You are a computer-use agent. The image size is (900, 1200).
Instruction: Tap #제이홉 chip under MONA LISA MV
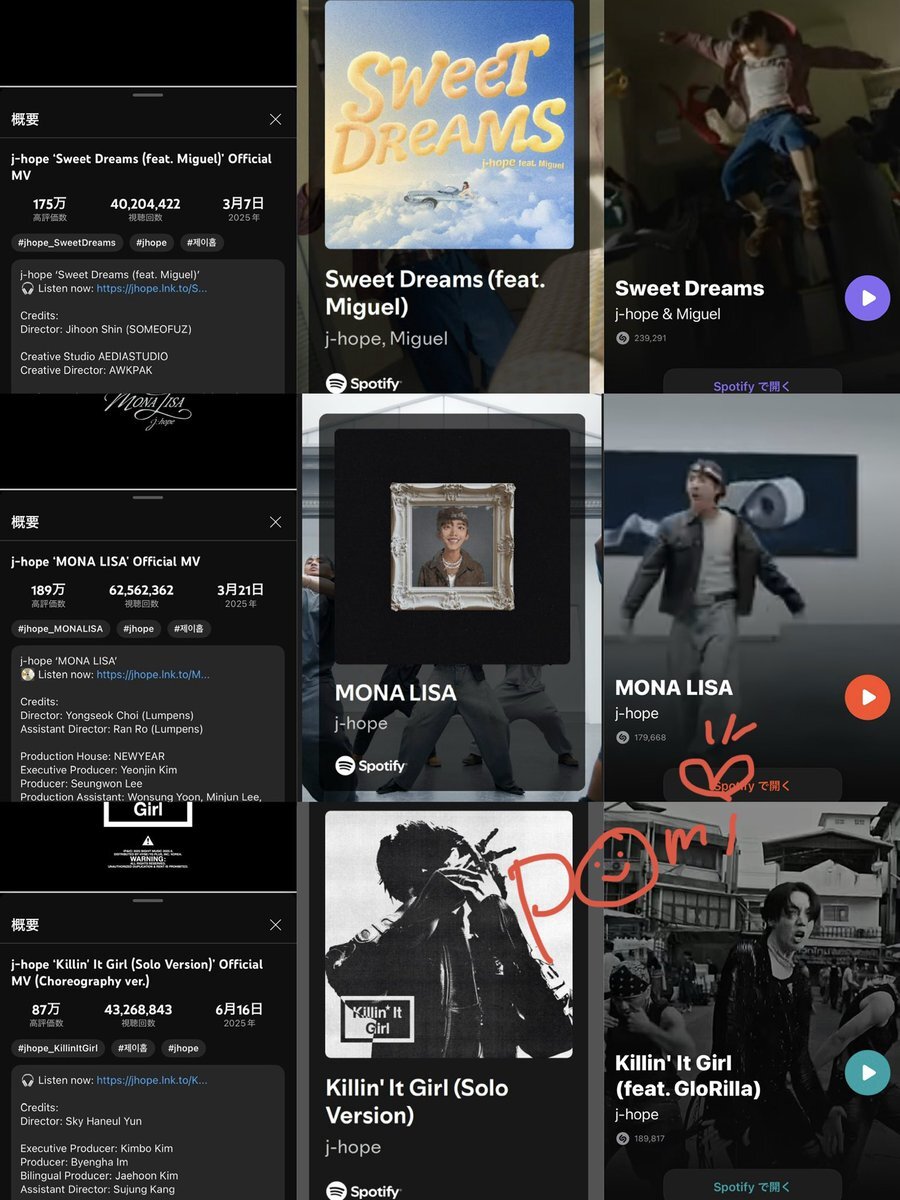189,629
